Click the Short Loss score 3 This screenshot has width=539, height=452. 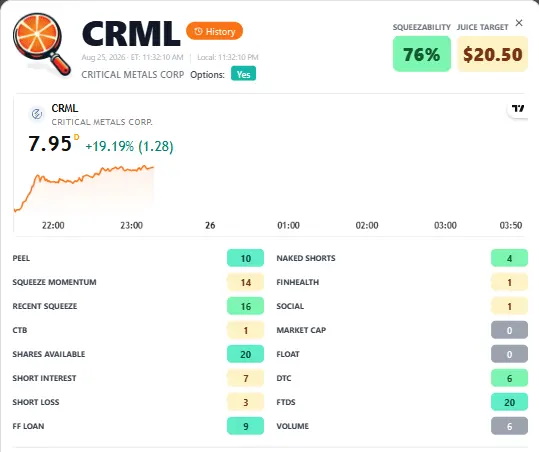coord(245,402)
